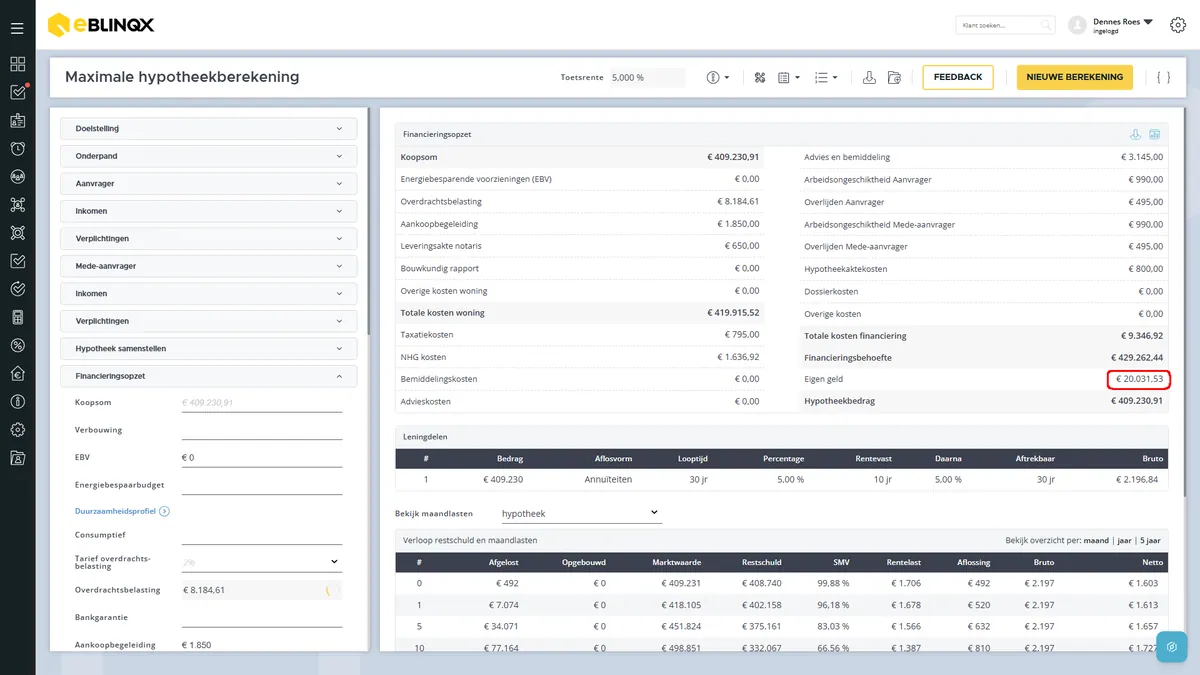Open the Tarief overdrachtsbelasting dropdown
This screenshot has width=1200, height=675.
pos(261,562)
